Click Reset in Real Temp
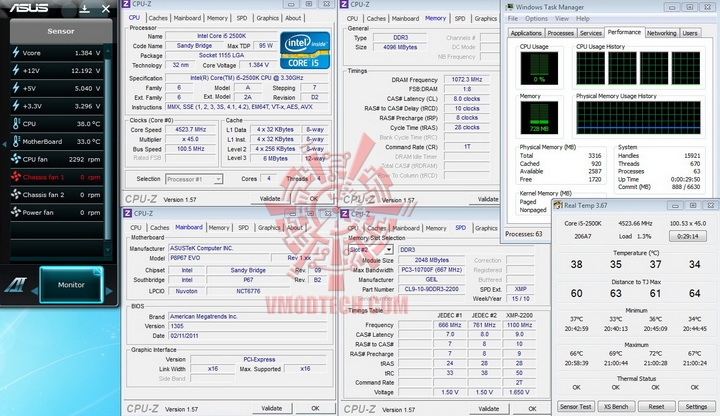The height and width of the screenshot is (416, 720). click(656, 406)
